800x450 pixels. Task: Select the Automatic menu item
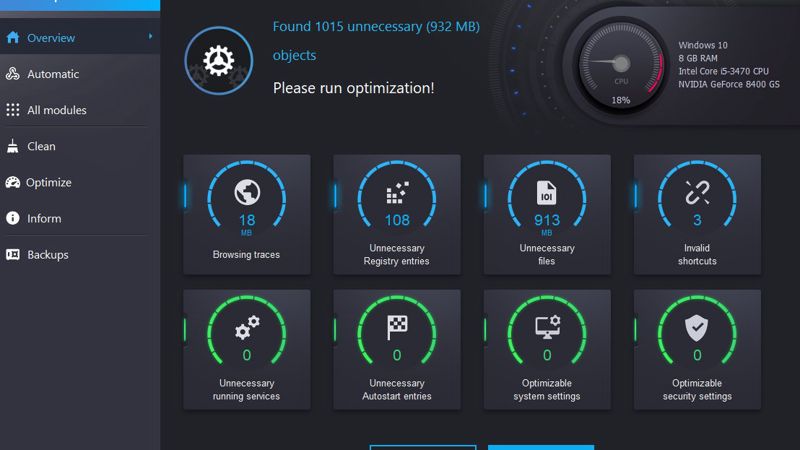(x=80, y=74)
